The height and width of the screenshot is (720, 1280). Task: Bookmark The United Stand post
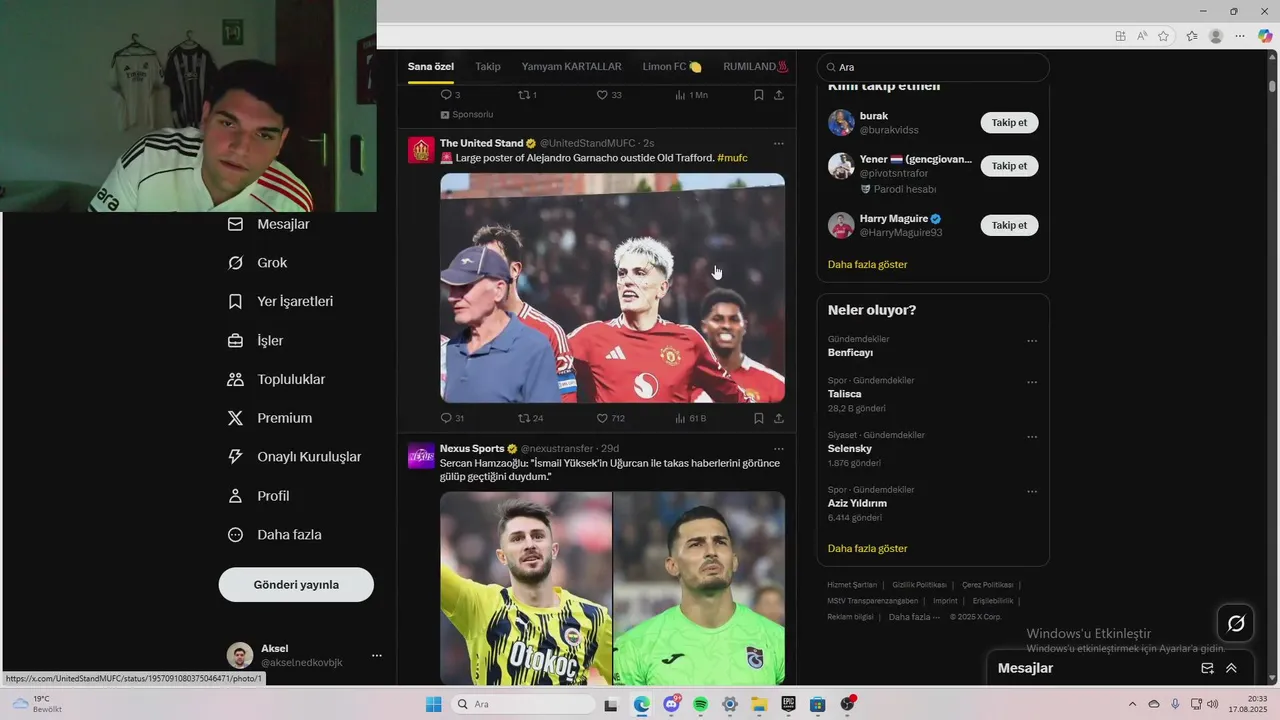point(759,418)
